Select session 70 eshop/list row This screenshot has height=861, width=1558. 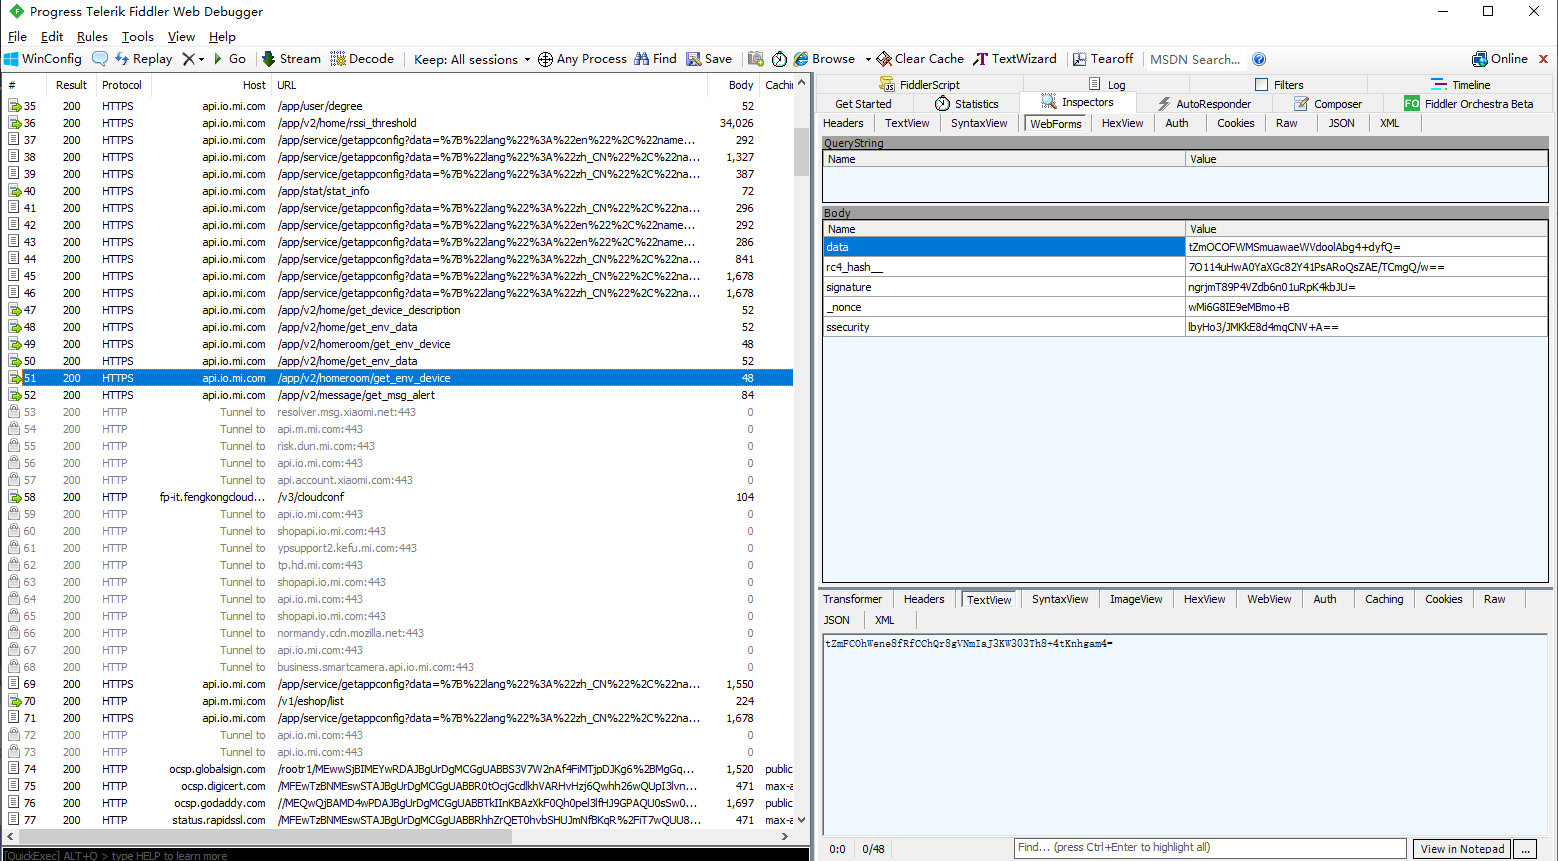pos(400,701)
